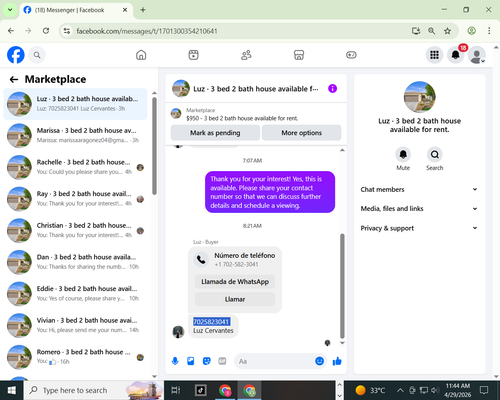Click the conversation list scrollbar
The width and height of the screenshot is (500, 400).
point(154,146)
